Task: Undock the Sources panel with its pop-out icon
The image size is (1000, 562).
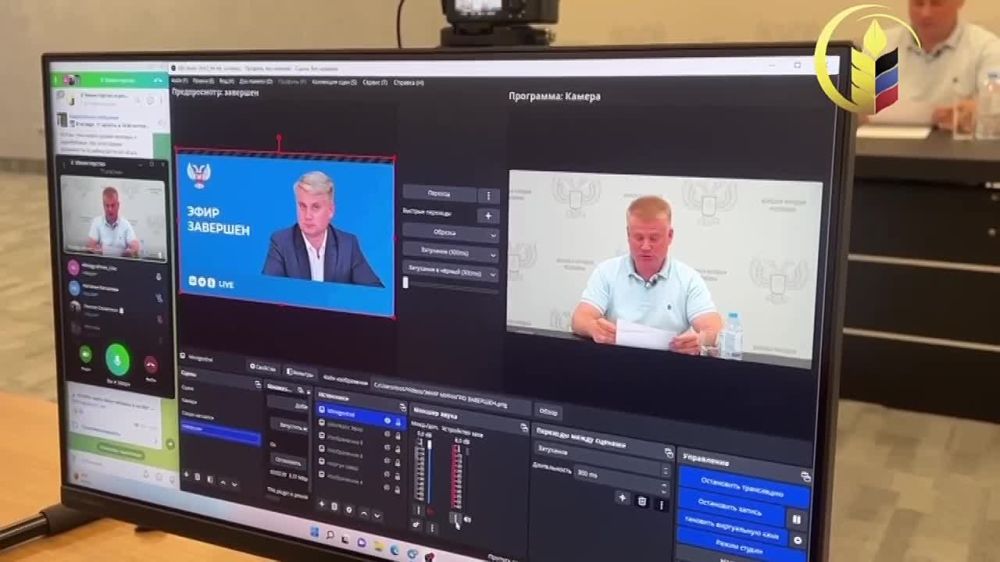Action: coord(402,406)
